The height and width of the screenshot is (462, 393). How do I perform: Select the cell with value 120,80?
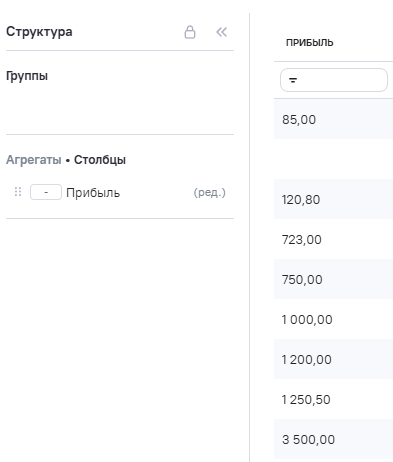pyautogui.click(x=333, y=199)
